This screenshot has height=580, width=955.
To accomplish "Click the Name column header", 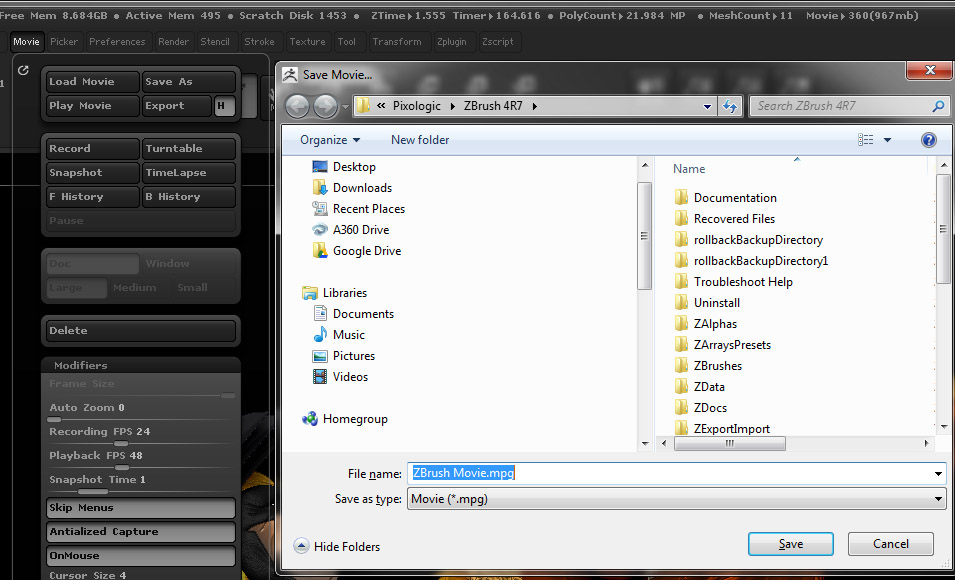I will [689, 169].
